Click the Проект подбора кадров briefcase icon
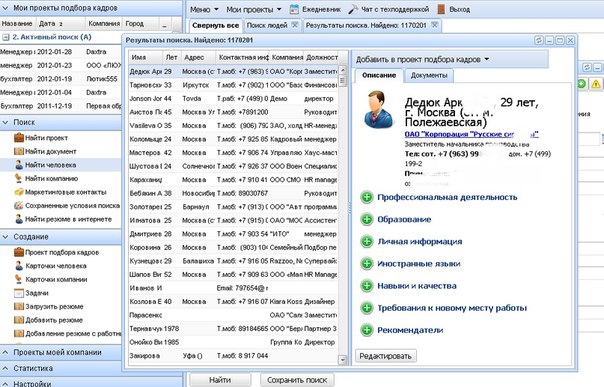Viewport: 604px width, 387px height. [18, 252]
